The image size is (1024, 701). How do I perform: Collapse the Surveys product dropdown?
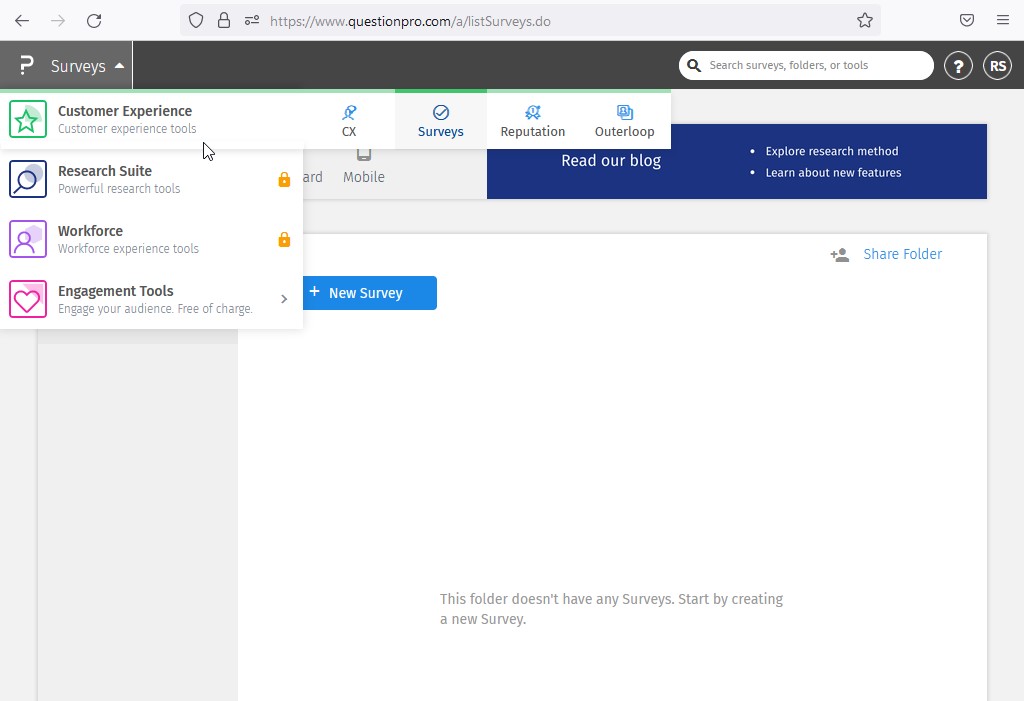point(119,66)
